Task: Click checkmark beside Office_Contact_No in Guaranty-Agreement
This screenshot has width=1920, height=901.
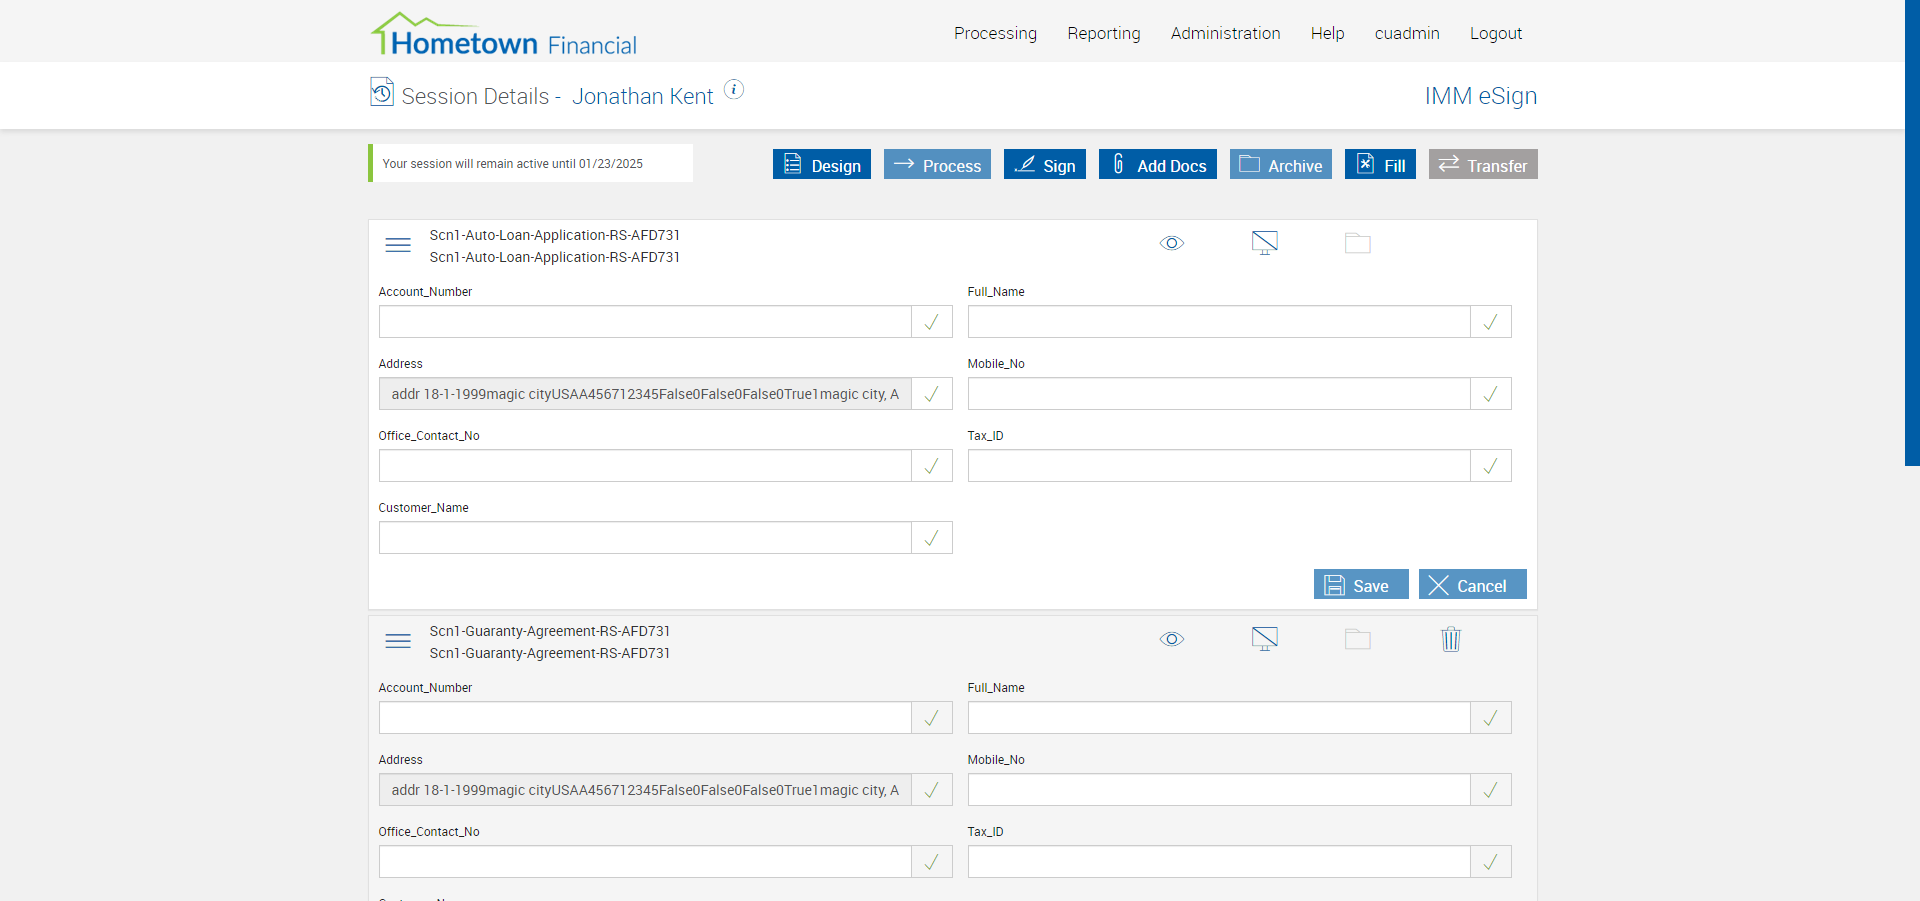Action: (932, 862)
